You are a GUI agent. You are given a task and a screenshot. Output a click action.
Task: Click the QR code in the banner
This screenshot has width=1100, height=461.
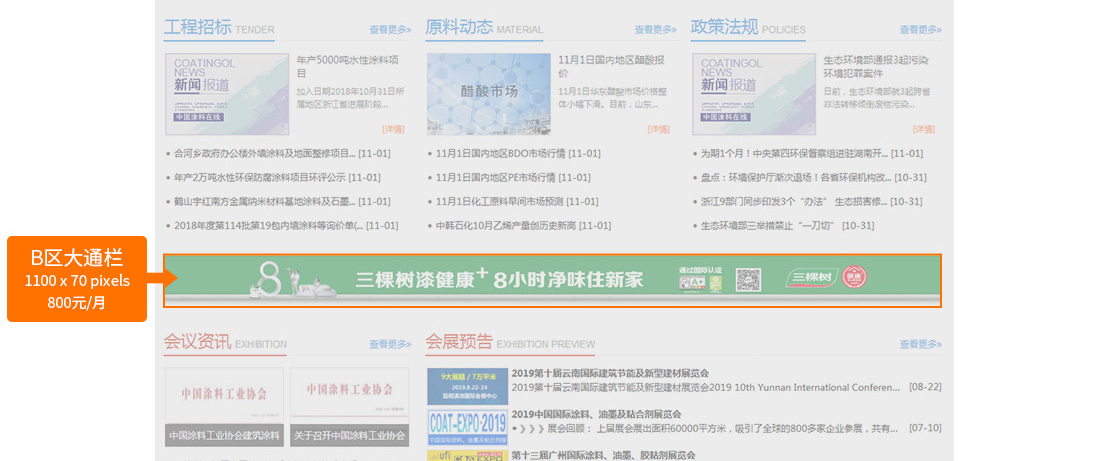click(x=748, y=280)
